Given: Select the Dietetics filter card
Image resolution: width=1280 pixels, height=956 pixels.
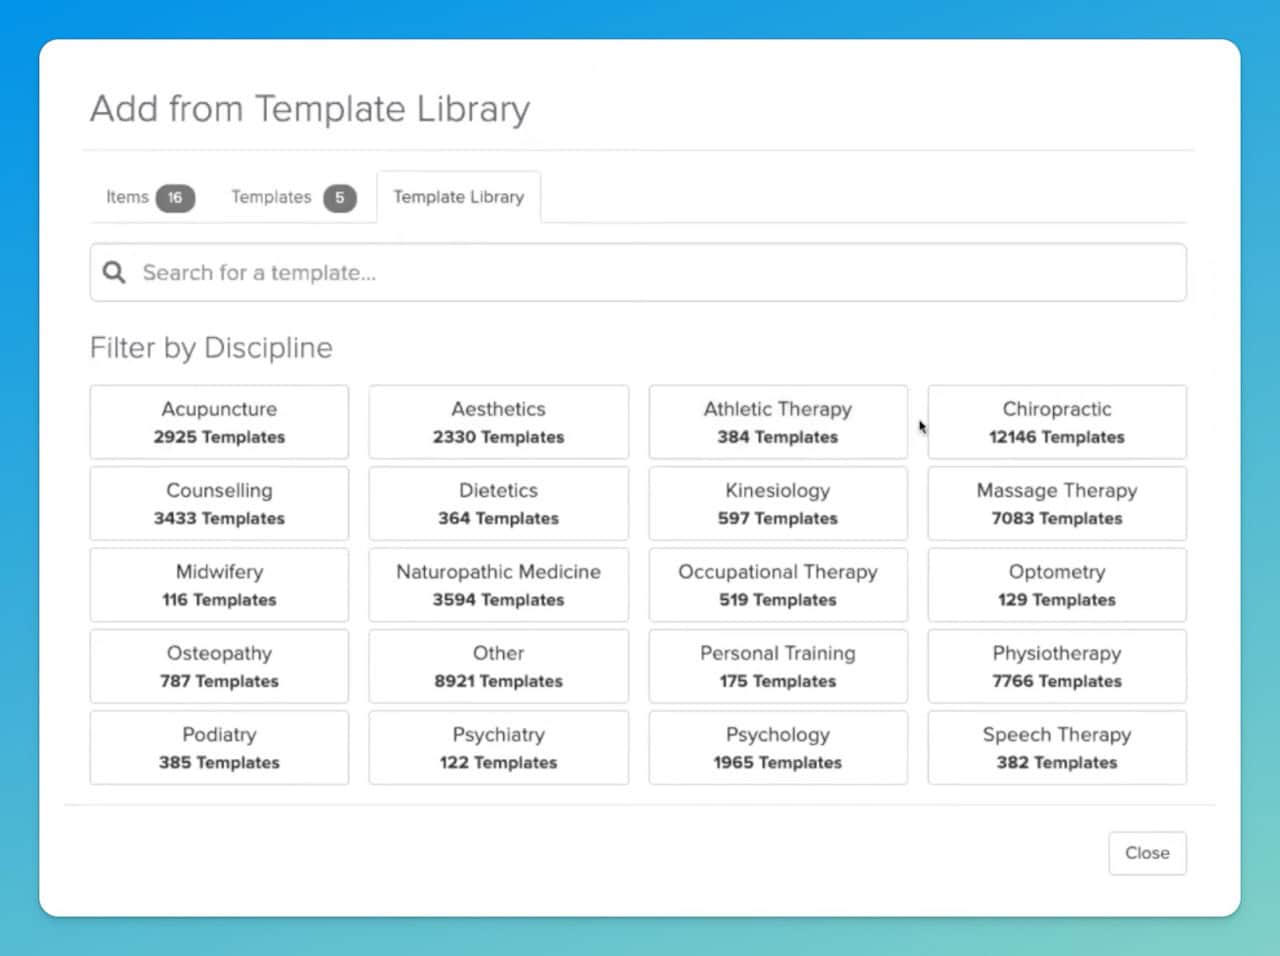Looking at the screenshot, I should (498, 503).
